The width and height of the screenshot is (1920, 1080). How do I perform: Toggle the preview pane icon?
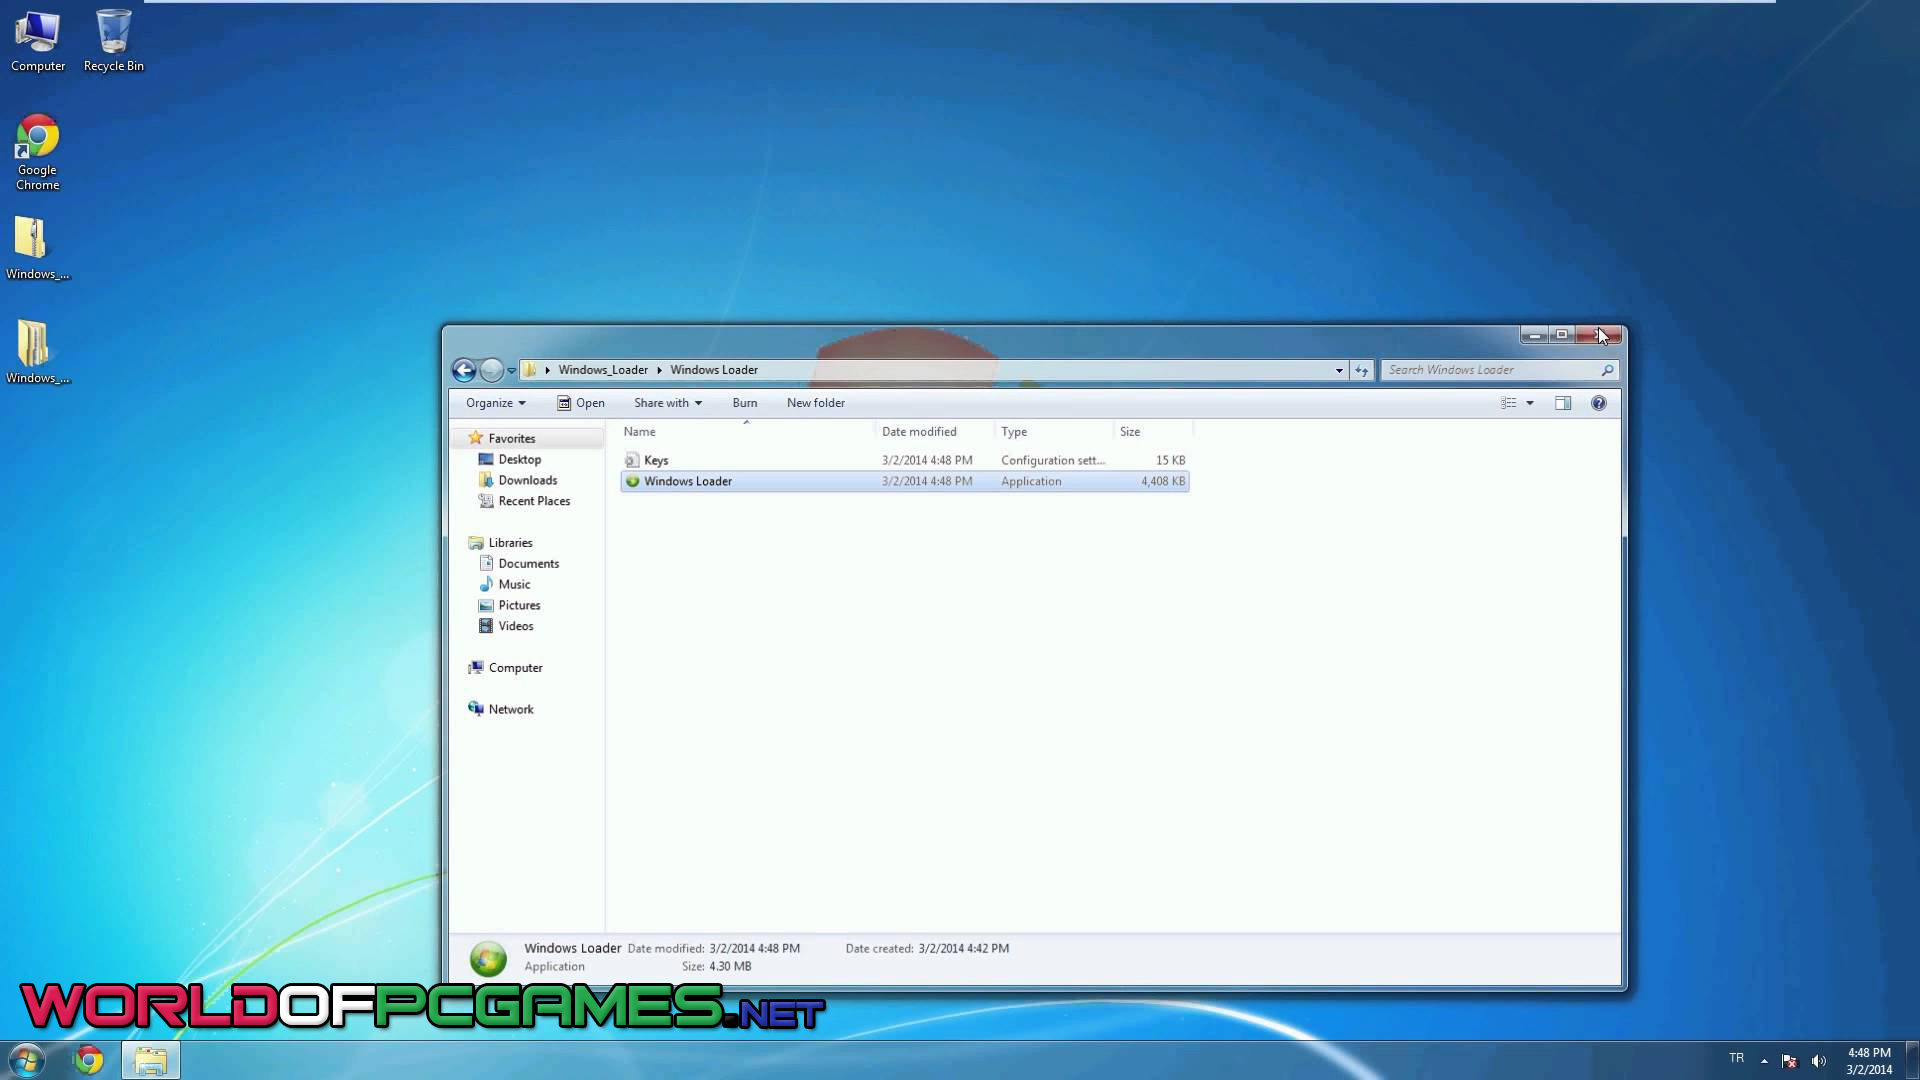(x=1563, y=403)
